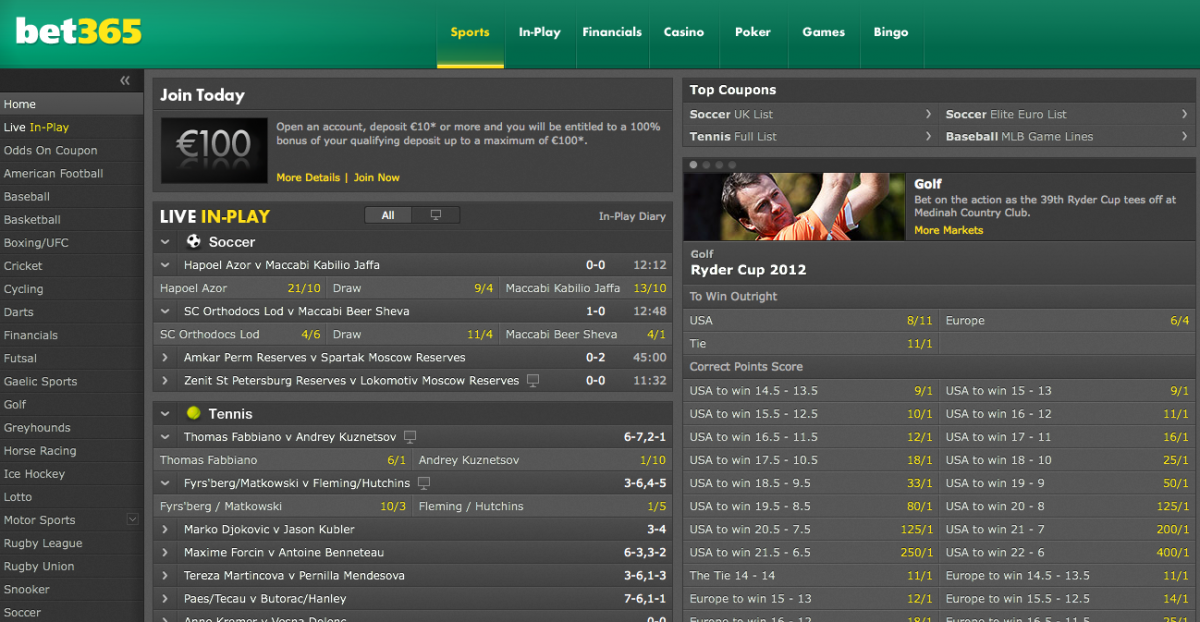Image resolution: width=1200 pixels, height=622 pixels.
Task: Open Soccer UK List coupon
Action: (811, 114)
